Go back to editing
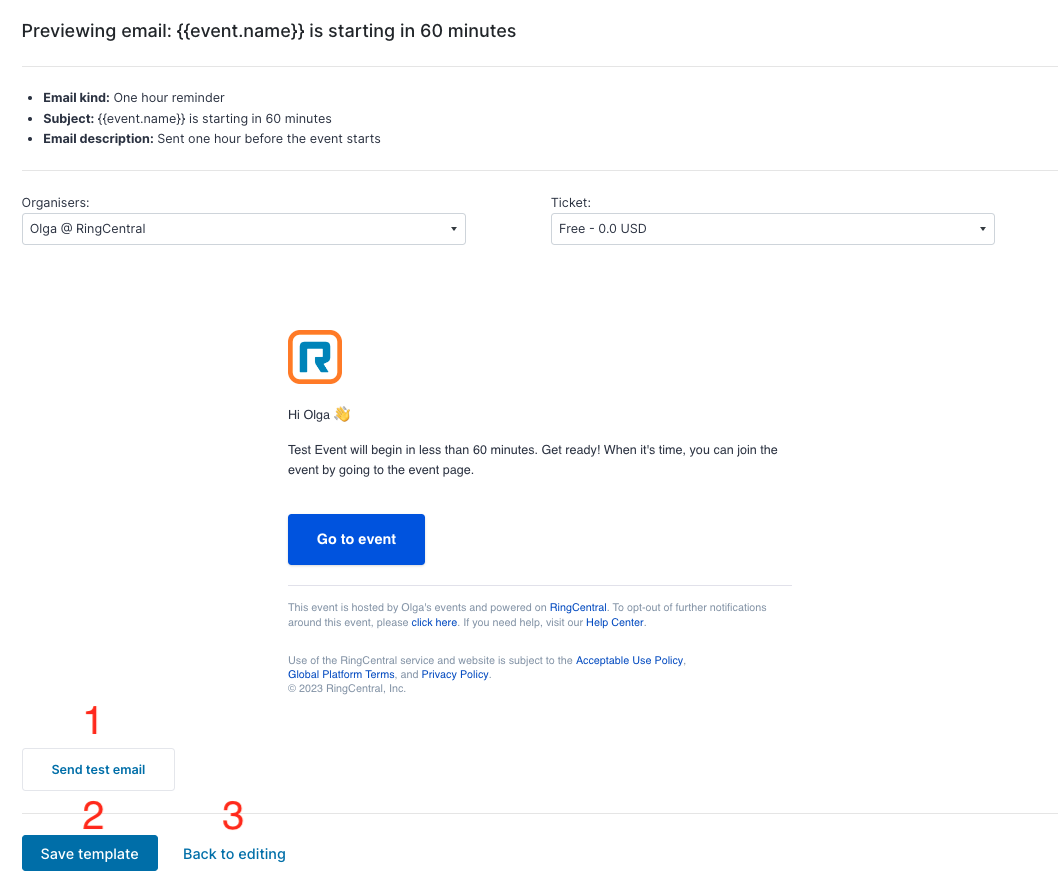 coord(234,854)
